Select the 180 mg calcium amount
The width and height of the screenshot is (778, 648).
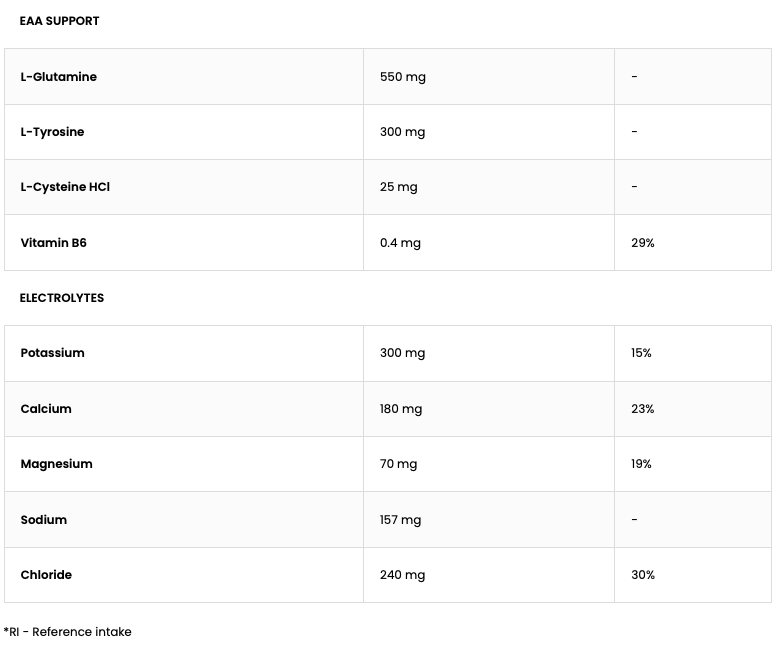[401, 409]
